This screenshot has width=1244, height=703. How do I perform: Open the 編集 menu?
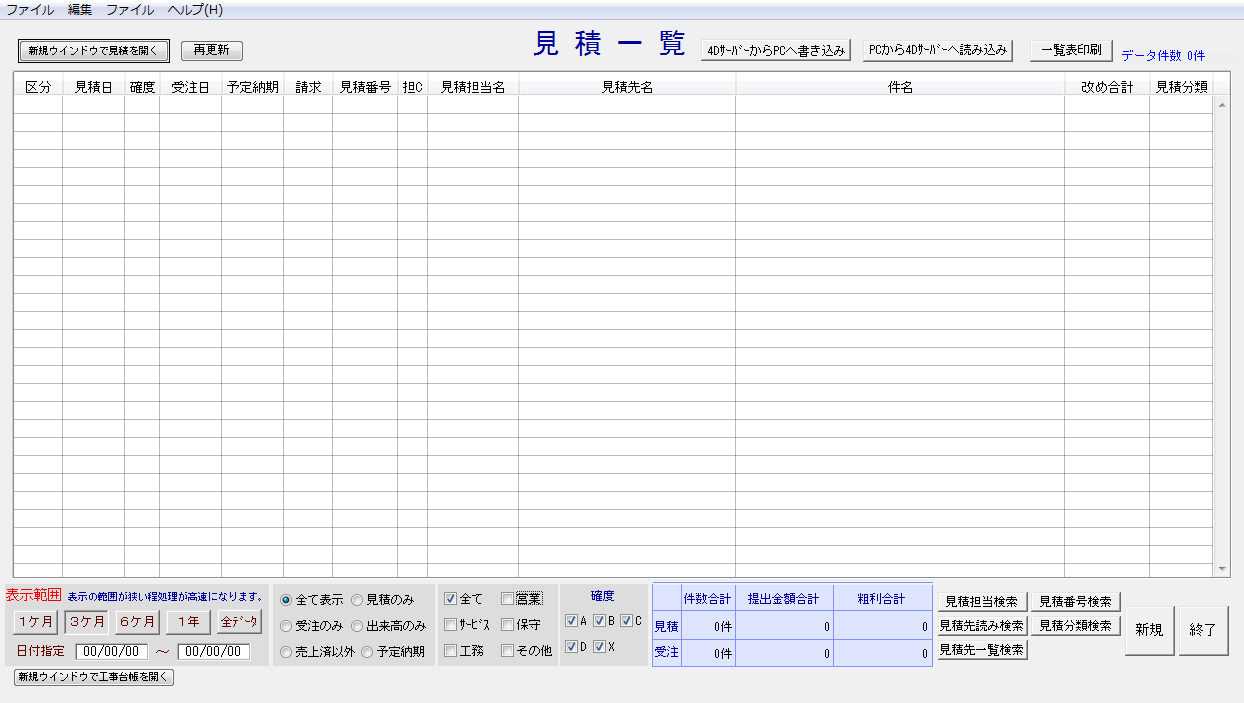[x=80, y=10]
